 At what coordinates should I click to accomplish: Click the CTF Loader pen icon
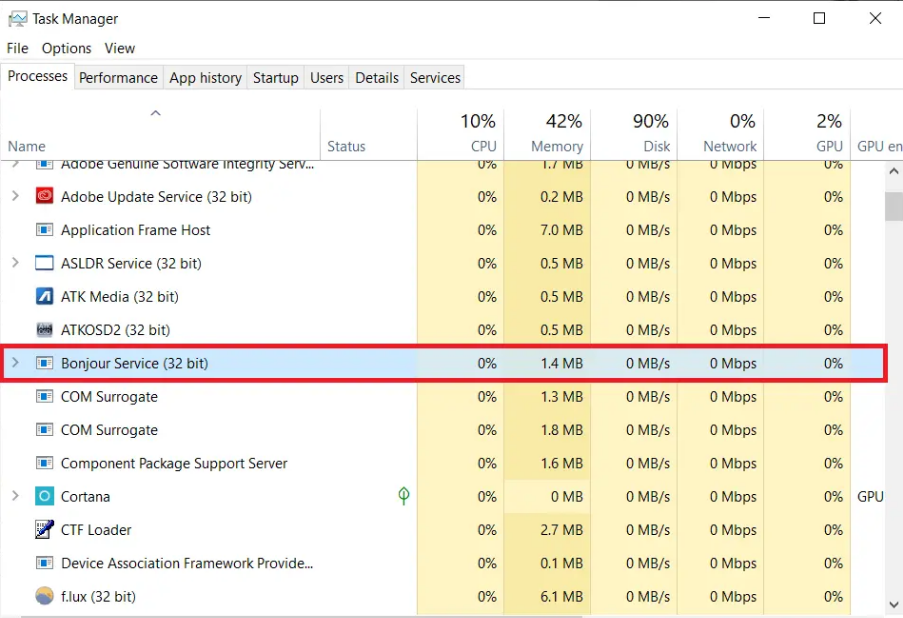coord(44,530)
